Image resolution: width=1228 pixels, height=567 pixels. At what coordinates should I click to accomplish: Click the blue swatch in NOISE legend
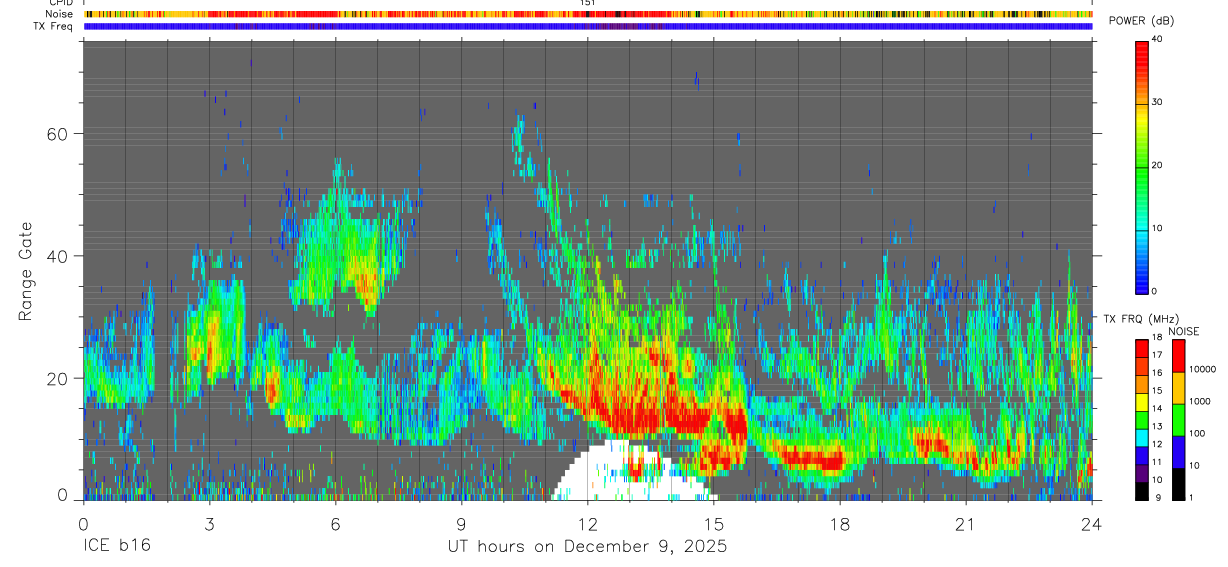[1178, 451]
